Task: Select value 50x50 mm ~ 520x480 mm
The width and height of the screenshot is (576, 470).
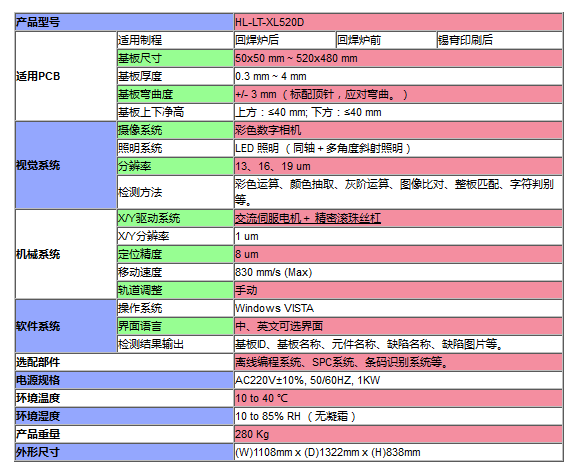Action: [398, 58]
